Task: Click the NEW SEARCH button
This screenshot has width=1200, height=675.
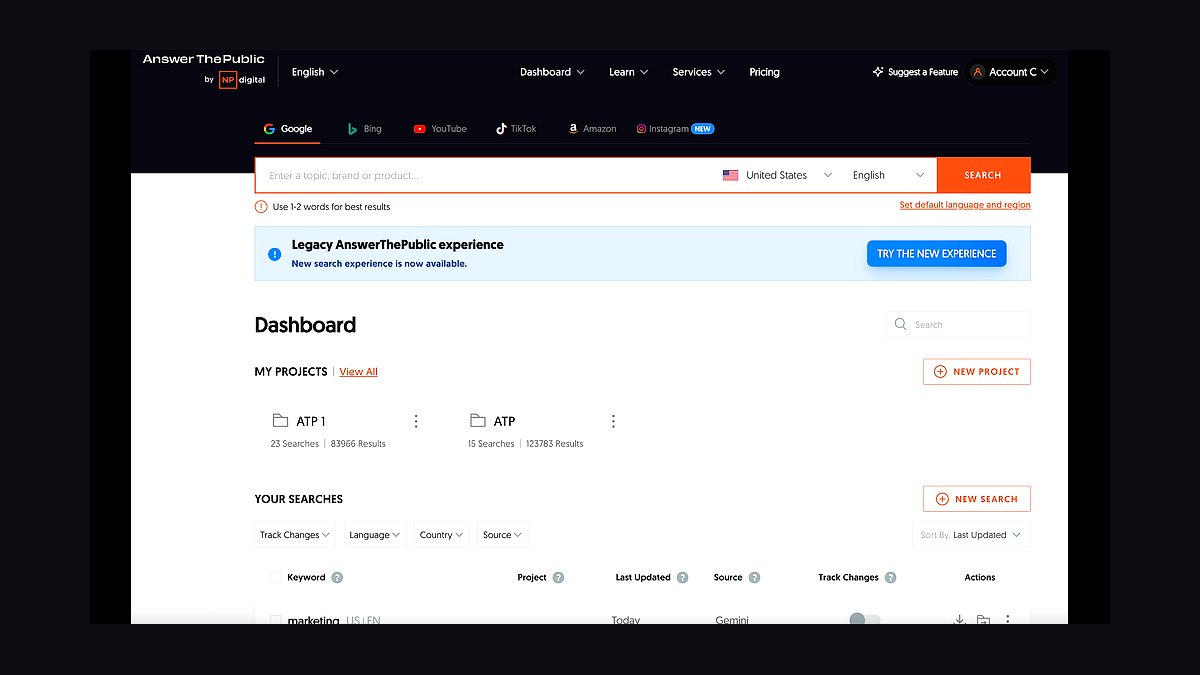Action: click(977, 499)
